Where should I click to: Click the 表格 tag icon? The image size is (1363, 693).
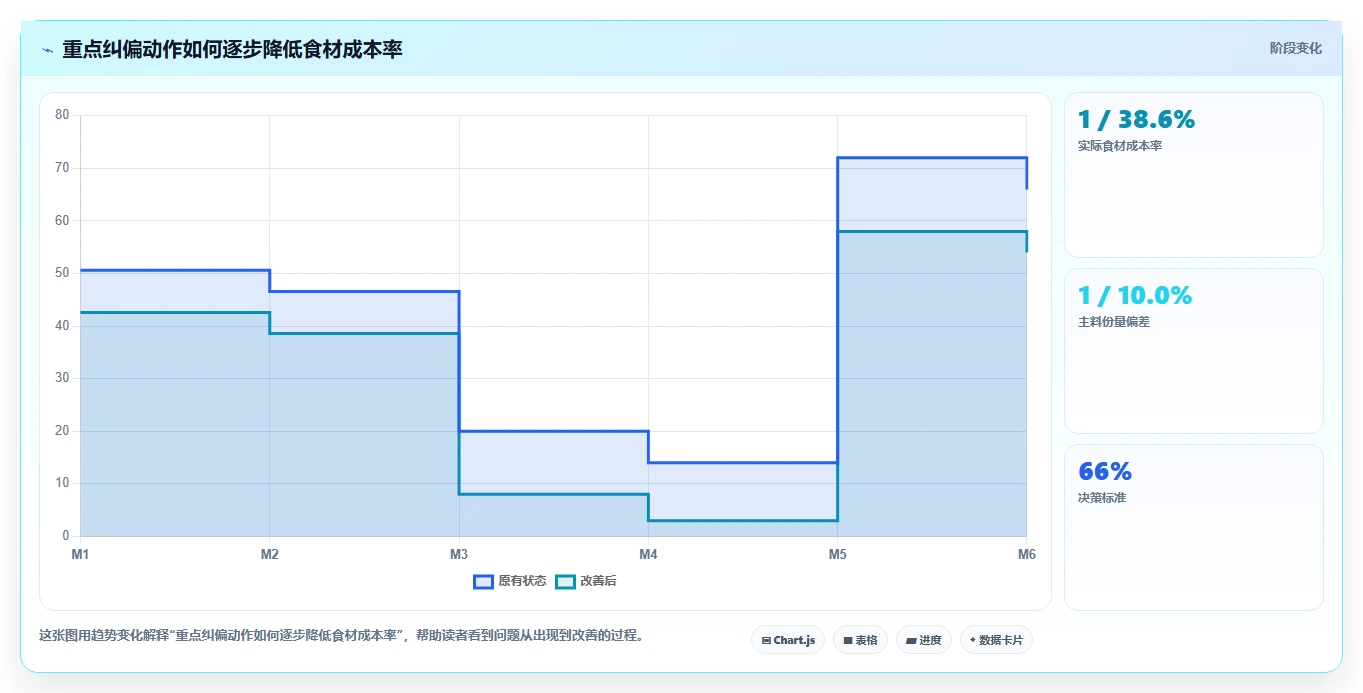[x=848, y=640]
